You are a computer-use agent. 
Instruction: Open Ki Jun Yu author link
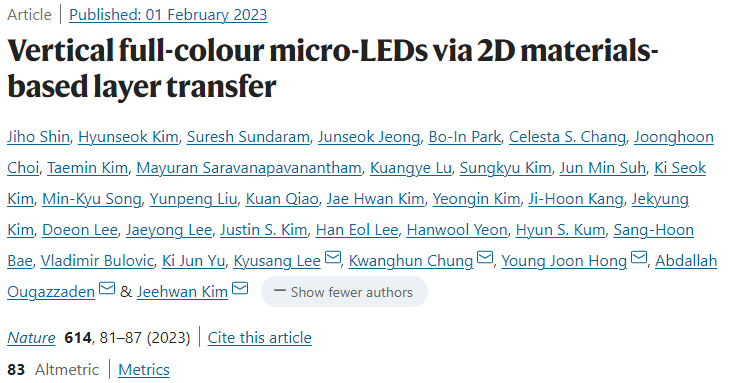pyautogui.click(x=193, y=261)
